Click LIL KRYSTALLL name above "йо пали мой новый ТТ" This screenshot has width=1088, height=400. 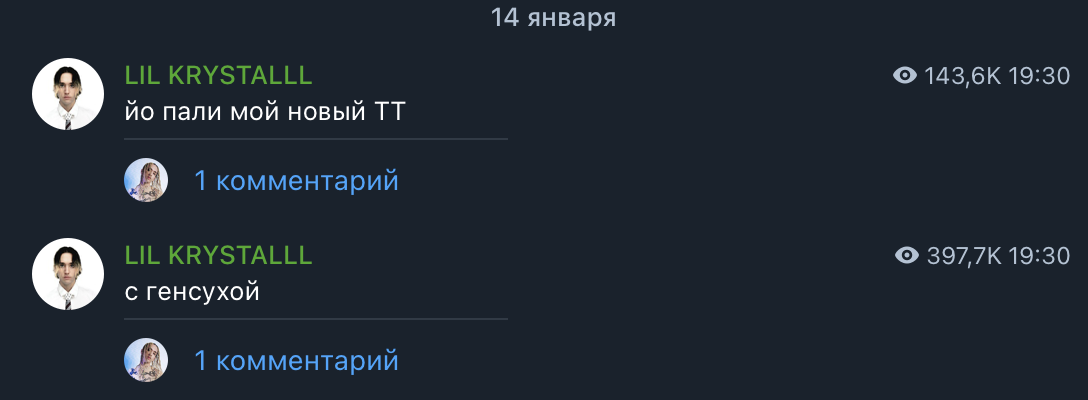pos(219,76)
